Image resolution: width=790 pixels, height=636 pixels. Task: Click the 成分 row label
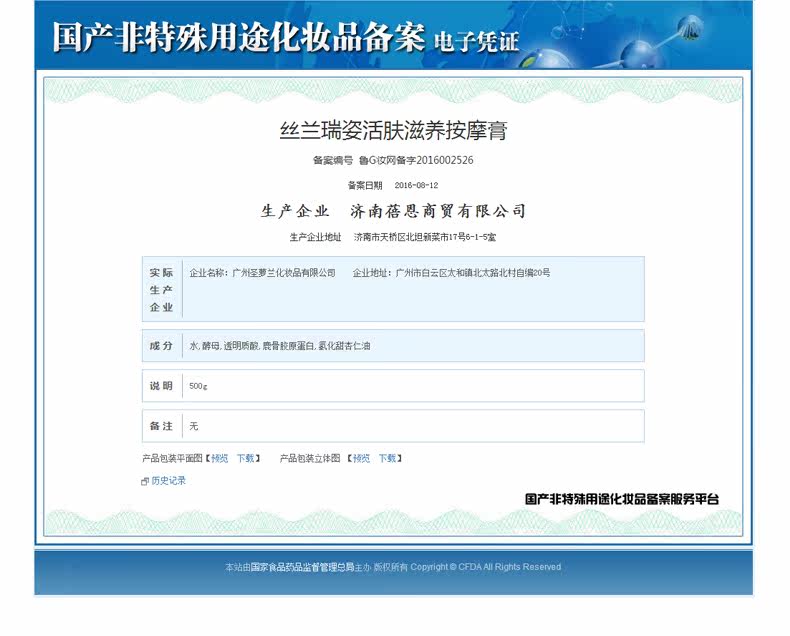(161, 346)
